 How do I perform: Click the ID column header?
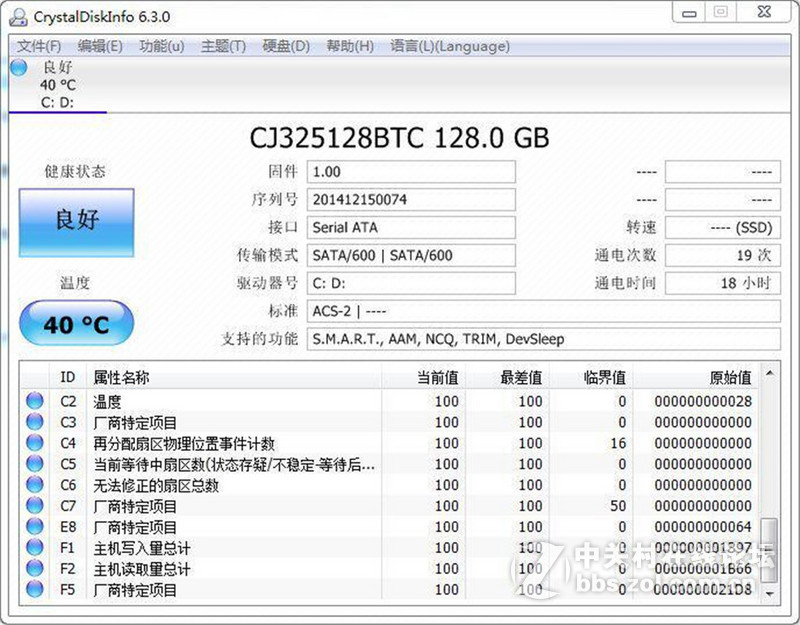pos(68,377)
